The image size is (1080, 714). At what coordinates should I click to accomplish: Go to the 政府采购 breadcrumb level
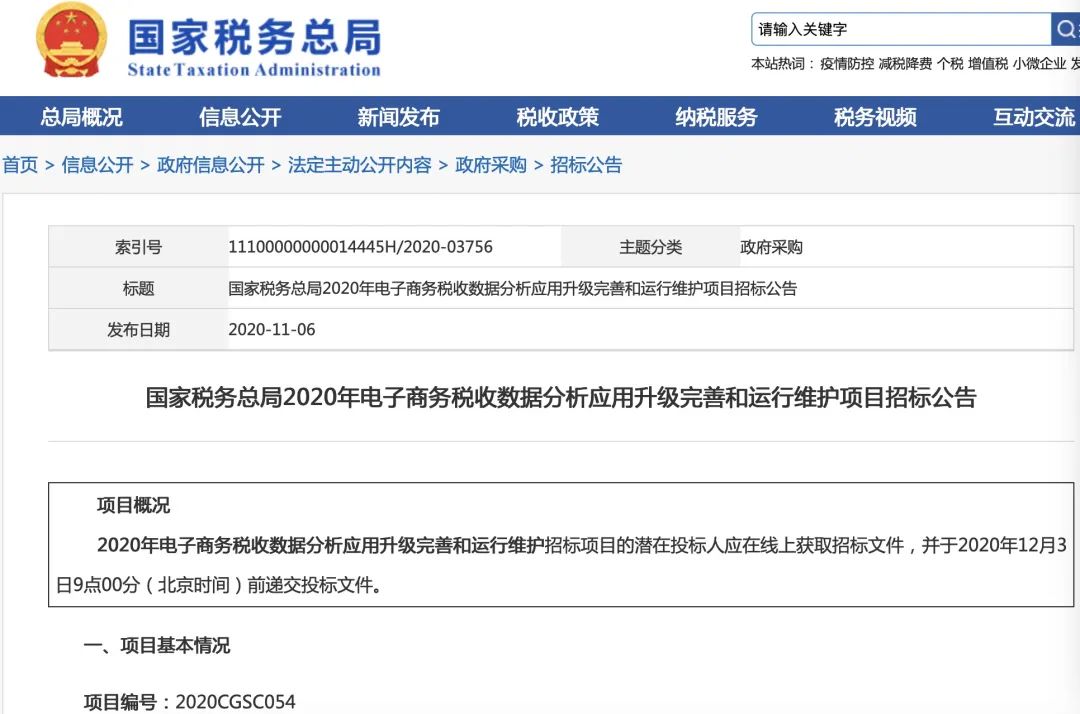[x=491, y=165]
